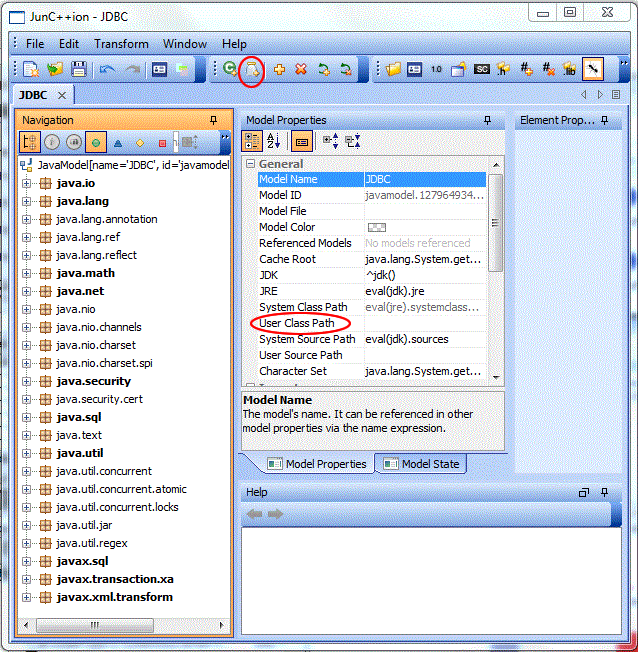Screen dimensions: 638x652
Task: Open the Window menu
Action: (185, 44)
